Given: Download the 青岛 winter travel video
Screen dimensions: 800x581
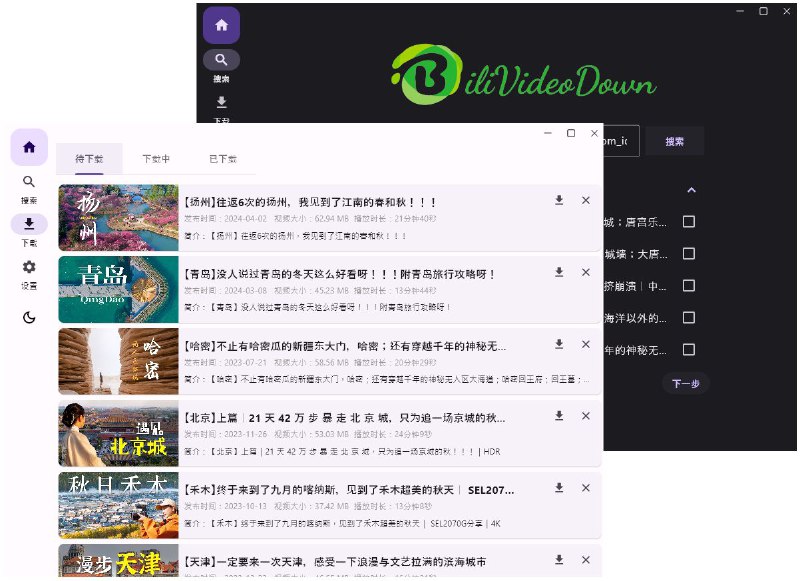Looking at the screenshot, I should pos(558,272).
